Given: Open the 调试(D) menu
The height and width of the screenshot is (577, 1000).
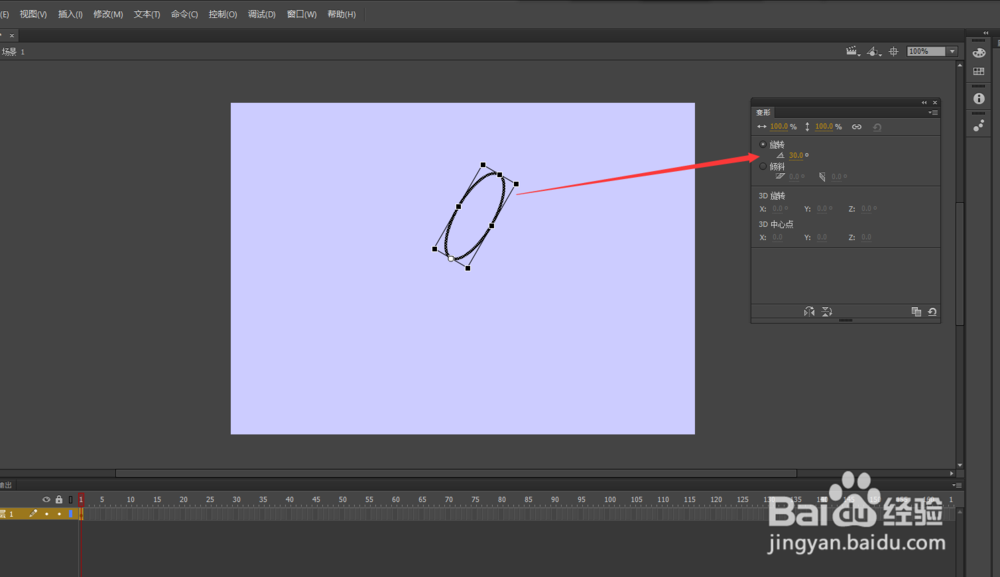Looking at the screenshot, I should (261, 14).
